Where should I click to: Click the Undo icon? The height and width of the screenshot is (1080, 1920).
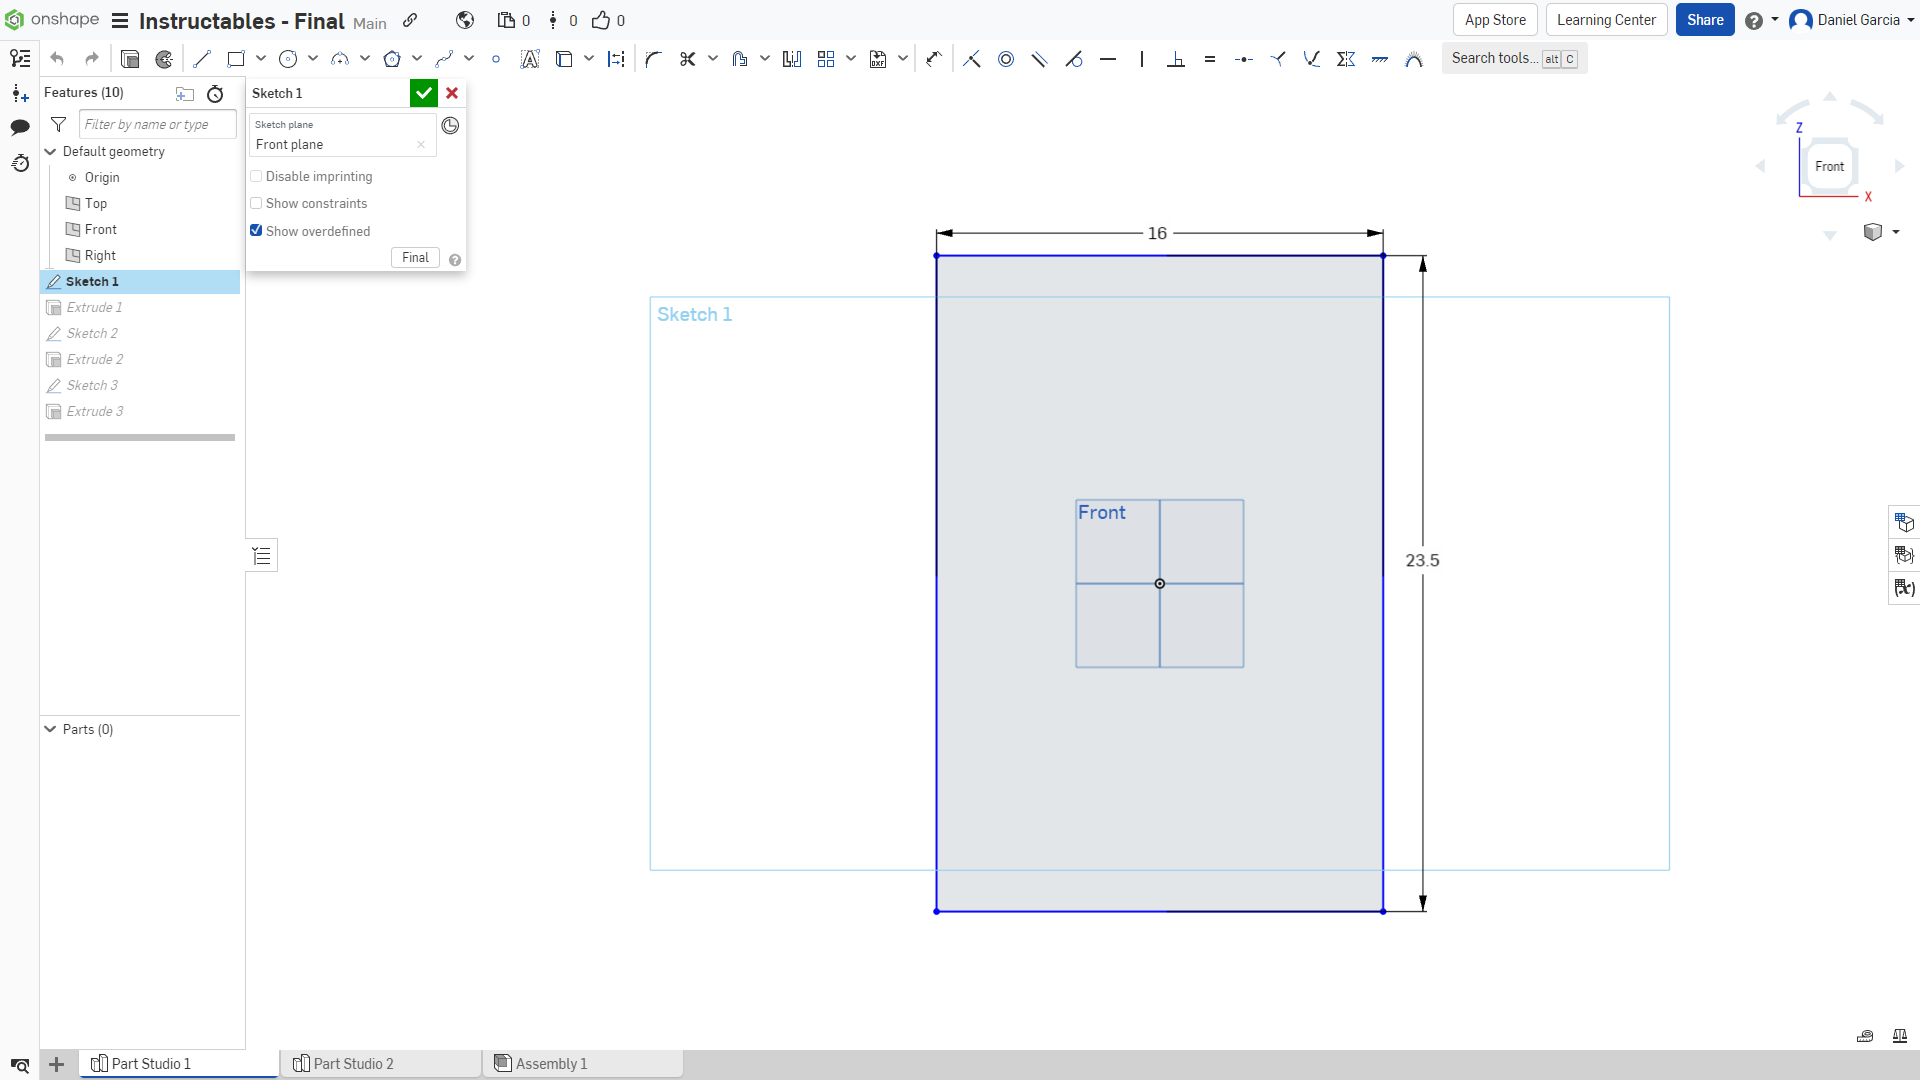pos(57,58)
